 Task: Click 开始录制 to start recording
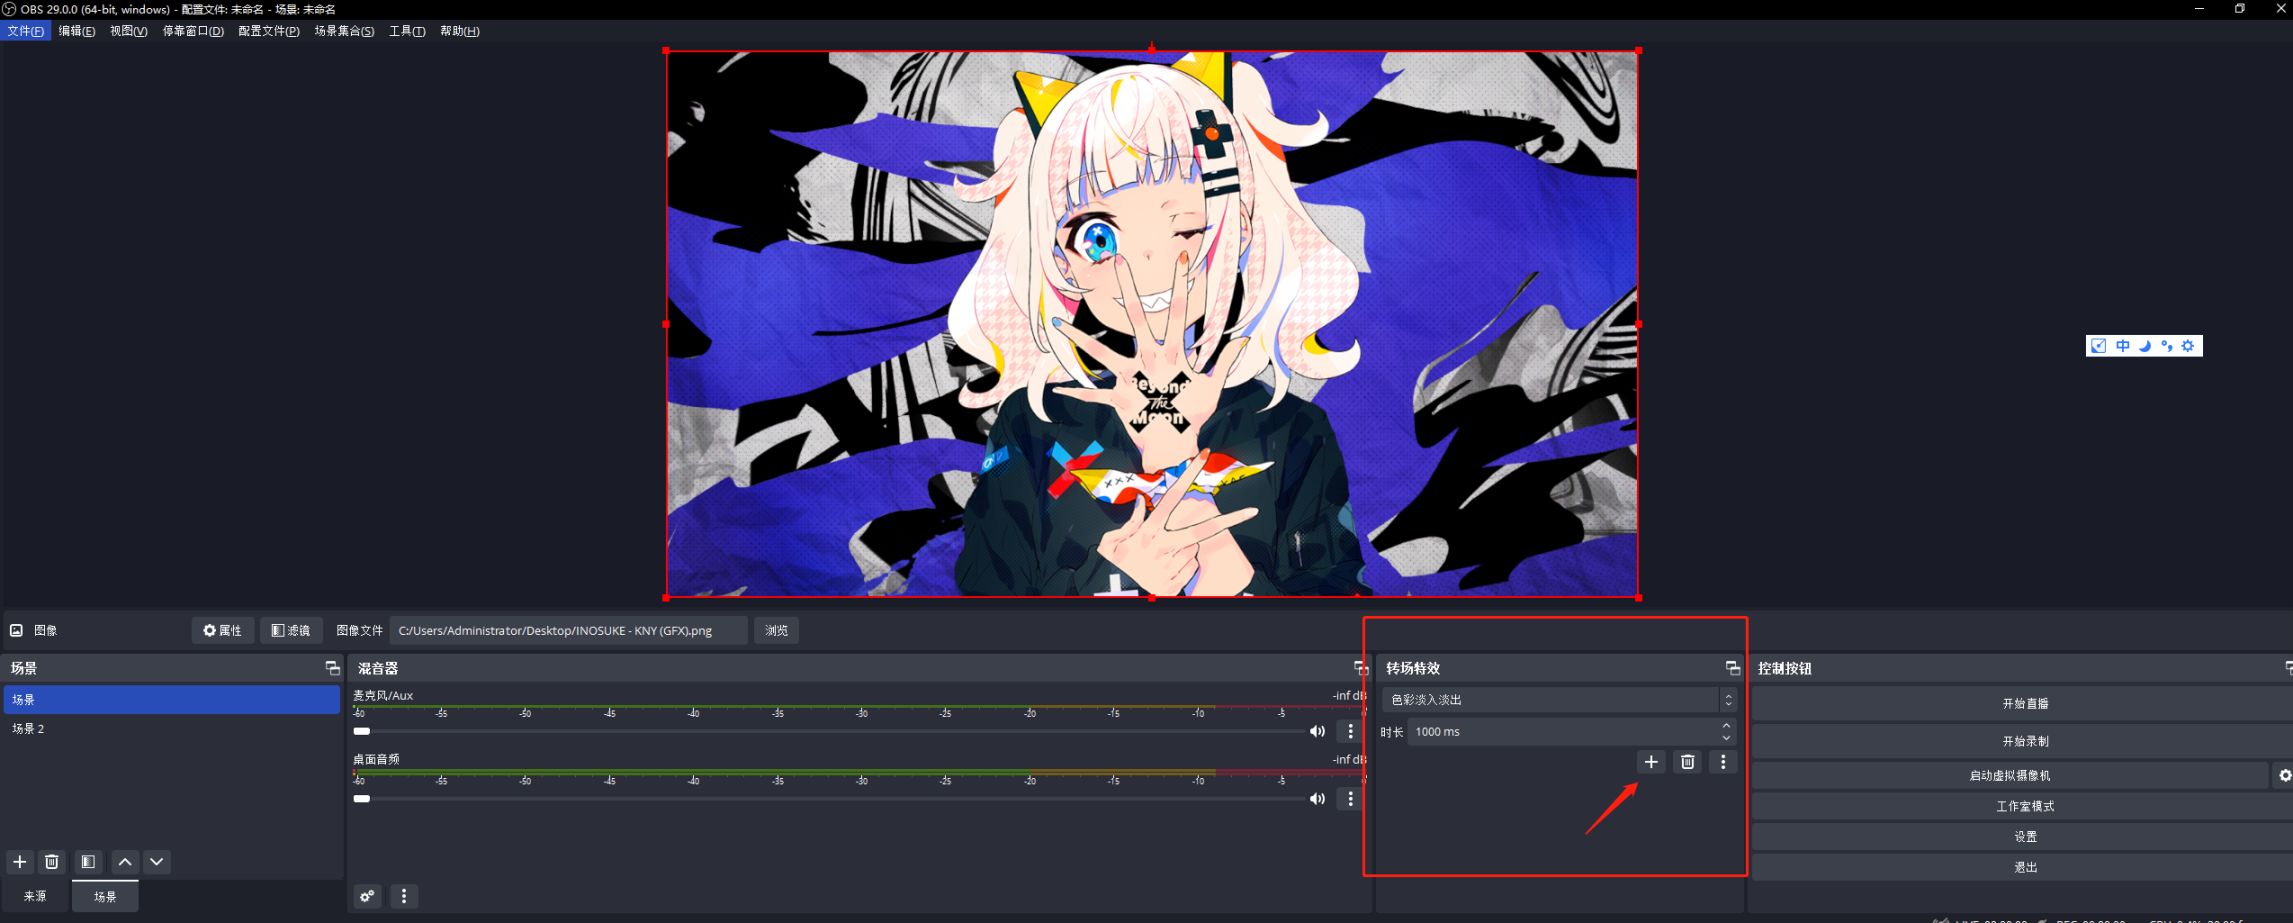(2024, 741)
